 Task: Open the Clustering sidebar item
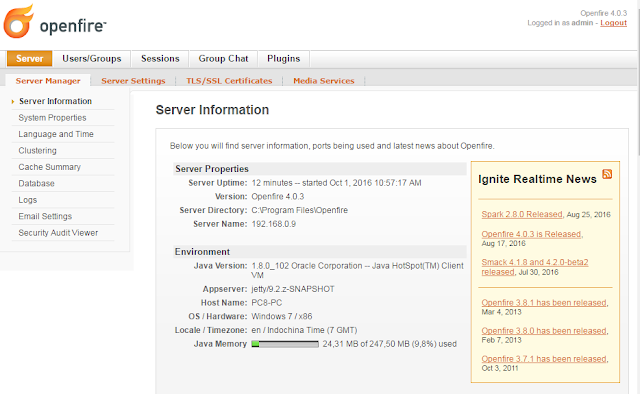38,151
